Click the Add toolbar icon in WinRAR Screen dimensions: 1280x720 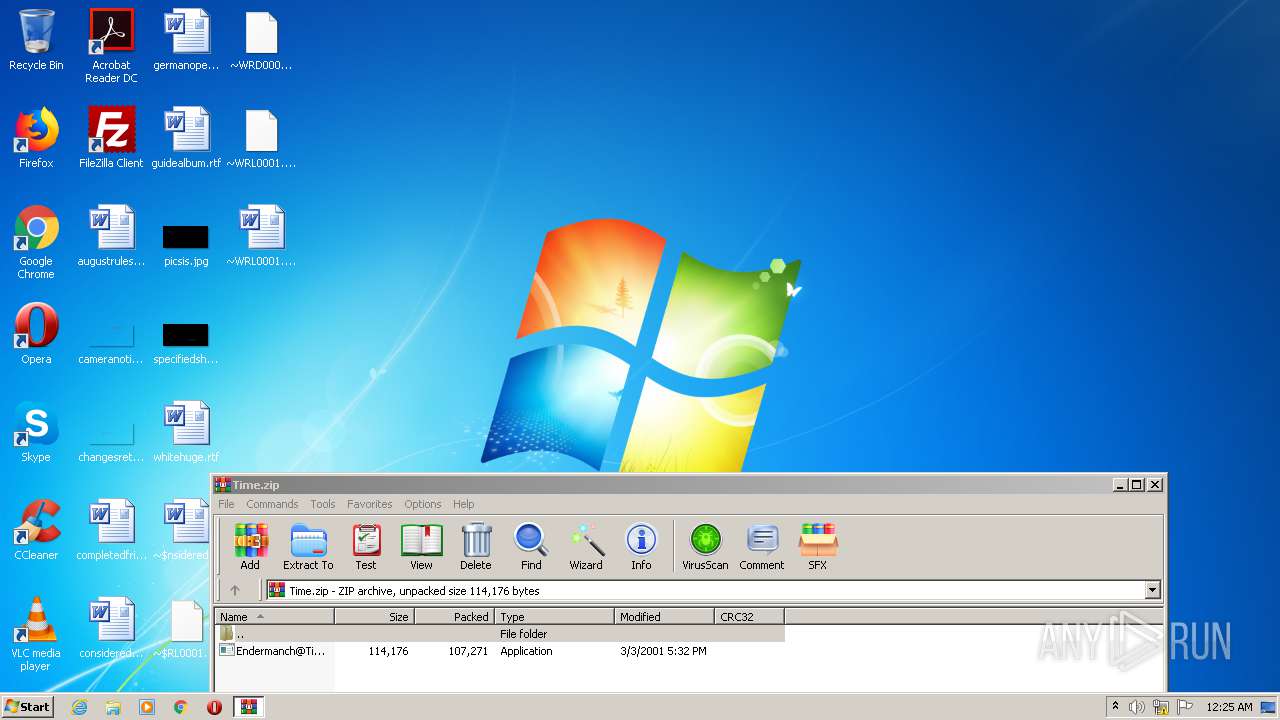[x=250, y=547]
